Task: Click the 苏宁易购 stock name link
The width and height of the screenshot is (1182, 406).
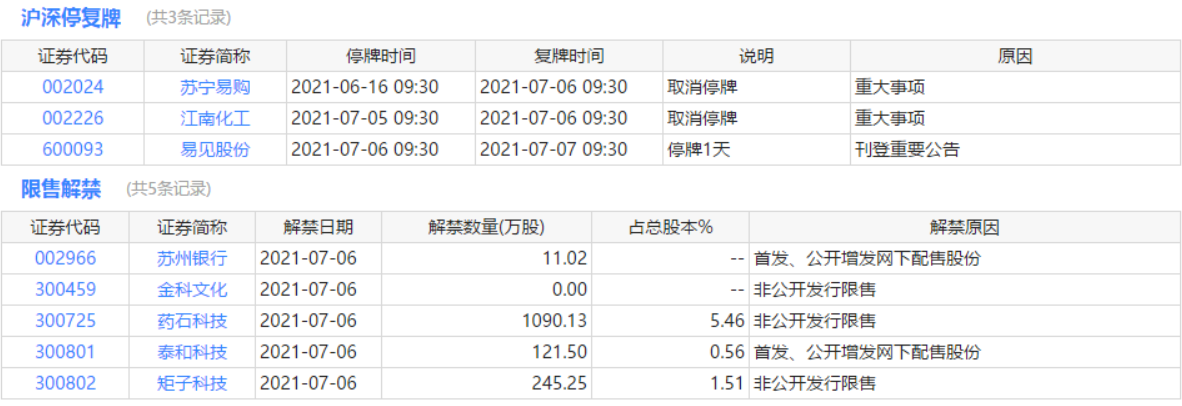Action: point(215,87)
